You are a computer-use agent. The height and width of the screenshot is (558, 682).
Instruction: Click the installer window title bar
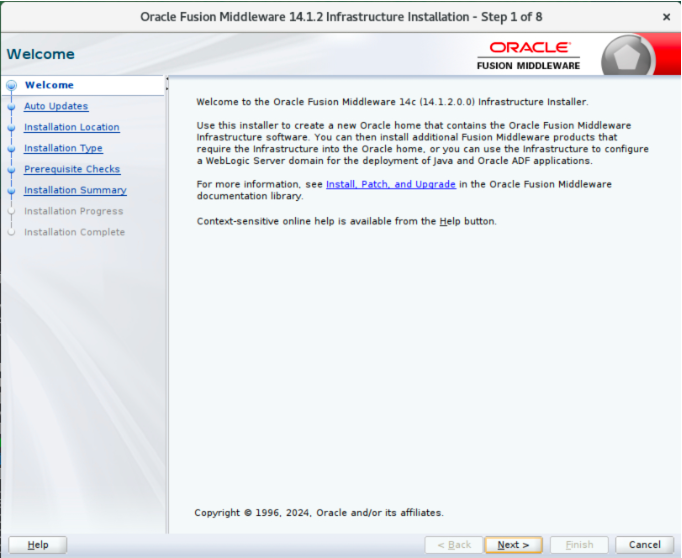click(x=341, y=17)
